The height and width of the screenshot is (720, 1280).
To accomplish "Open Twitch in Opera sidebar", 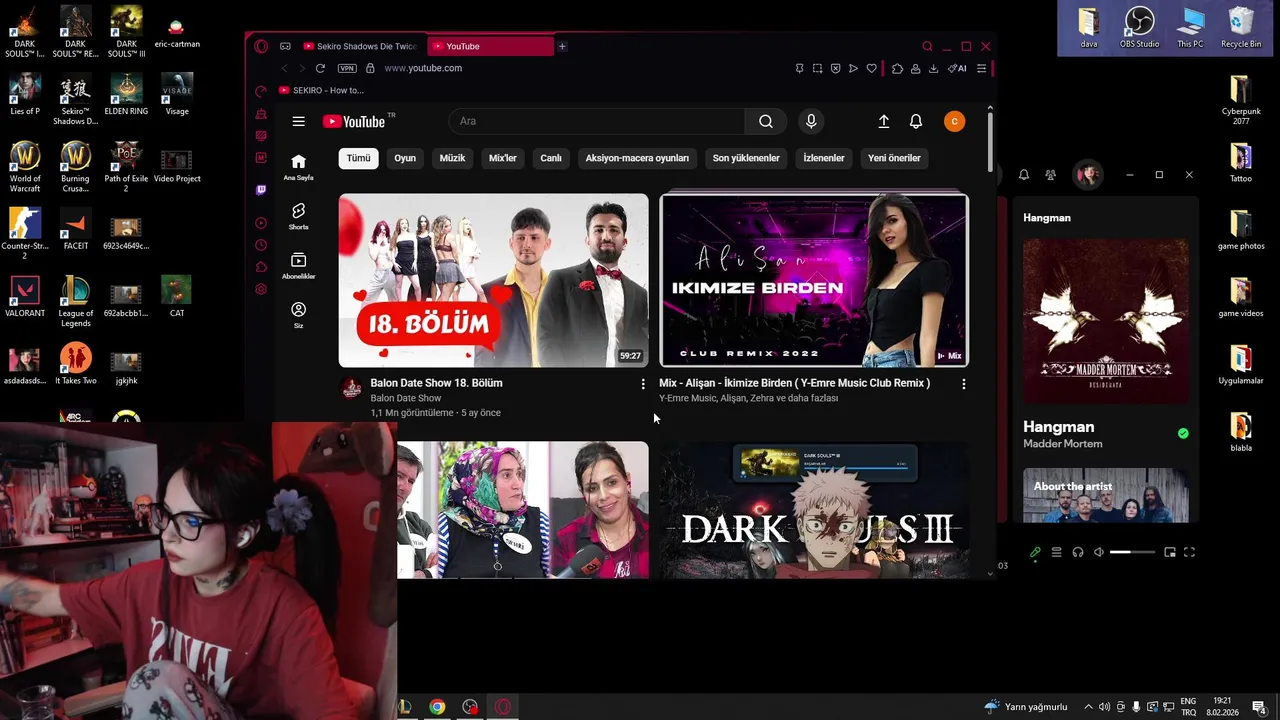I will tap(261, 189).
